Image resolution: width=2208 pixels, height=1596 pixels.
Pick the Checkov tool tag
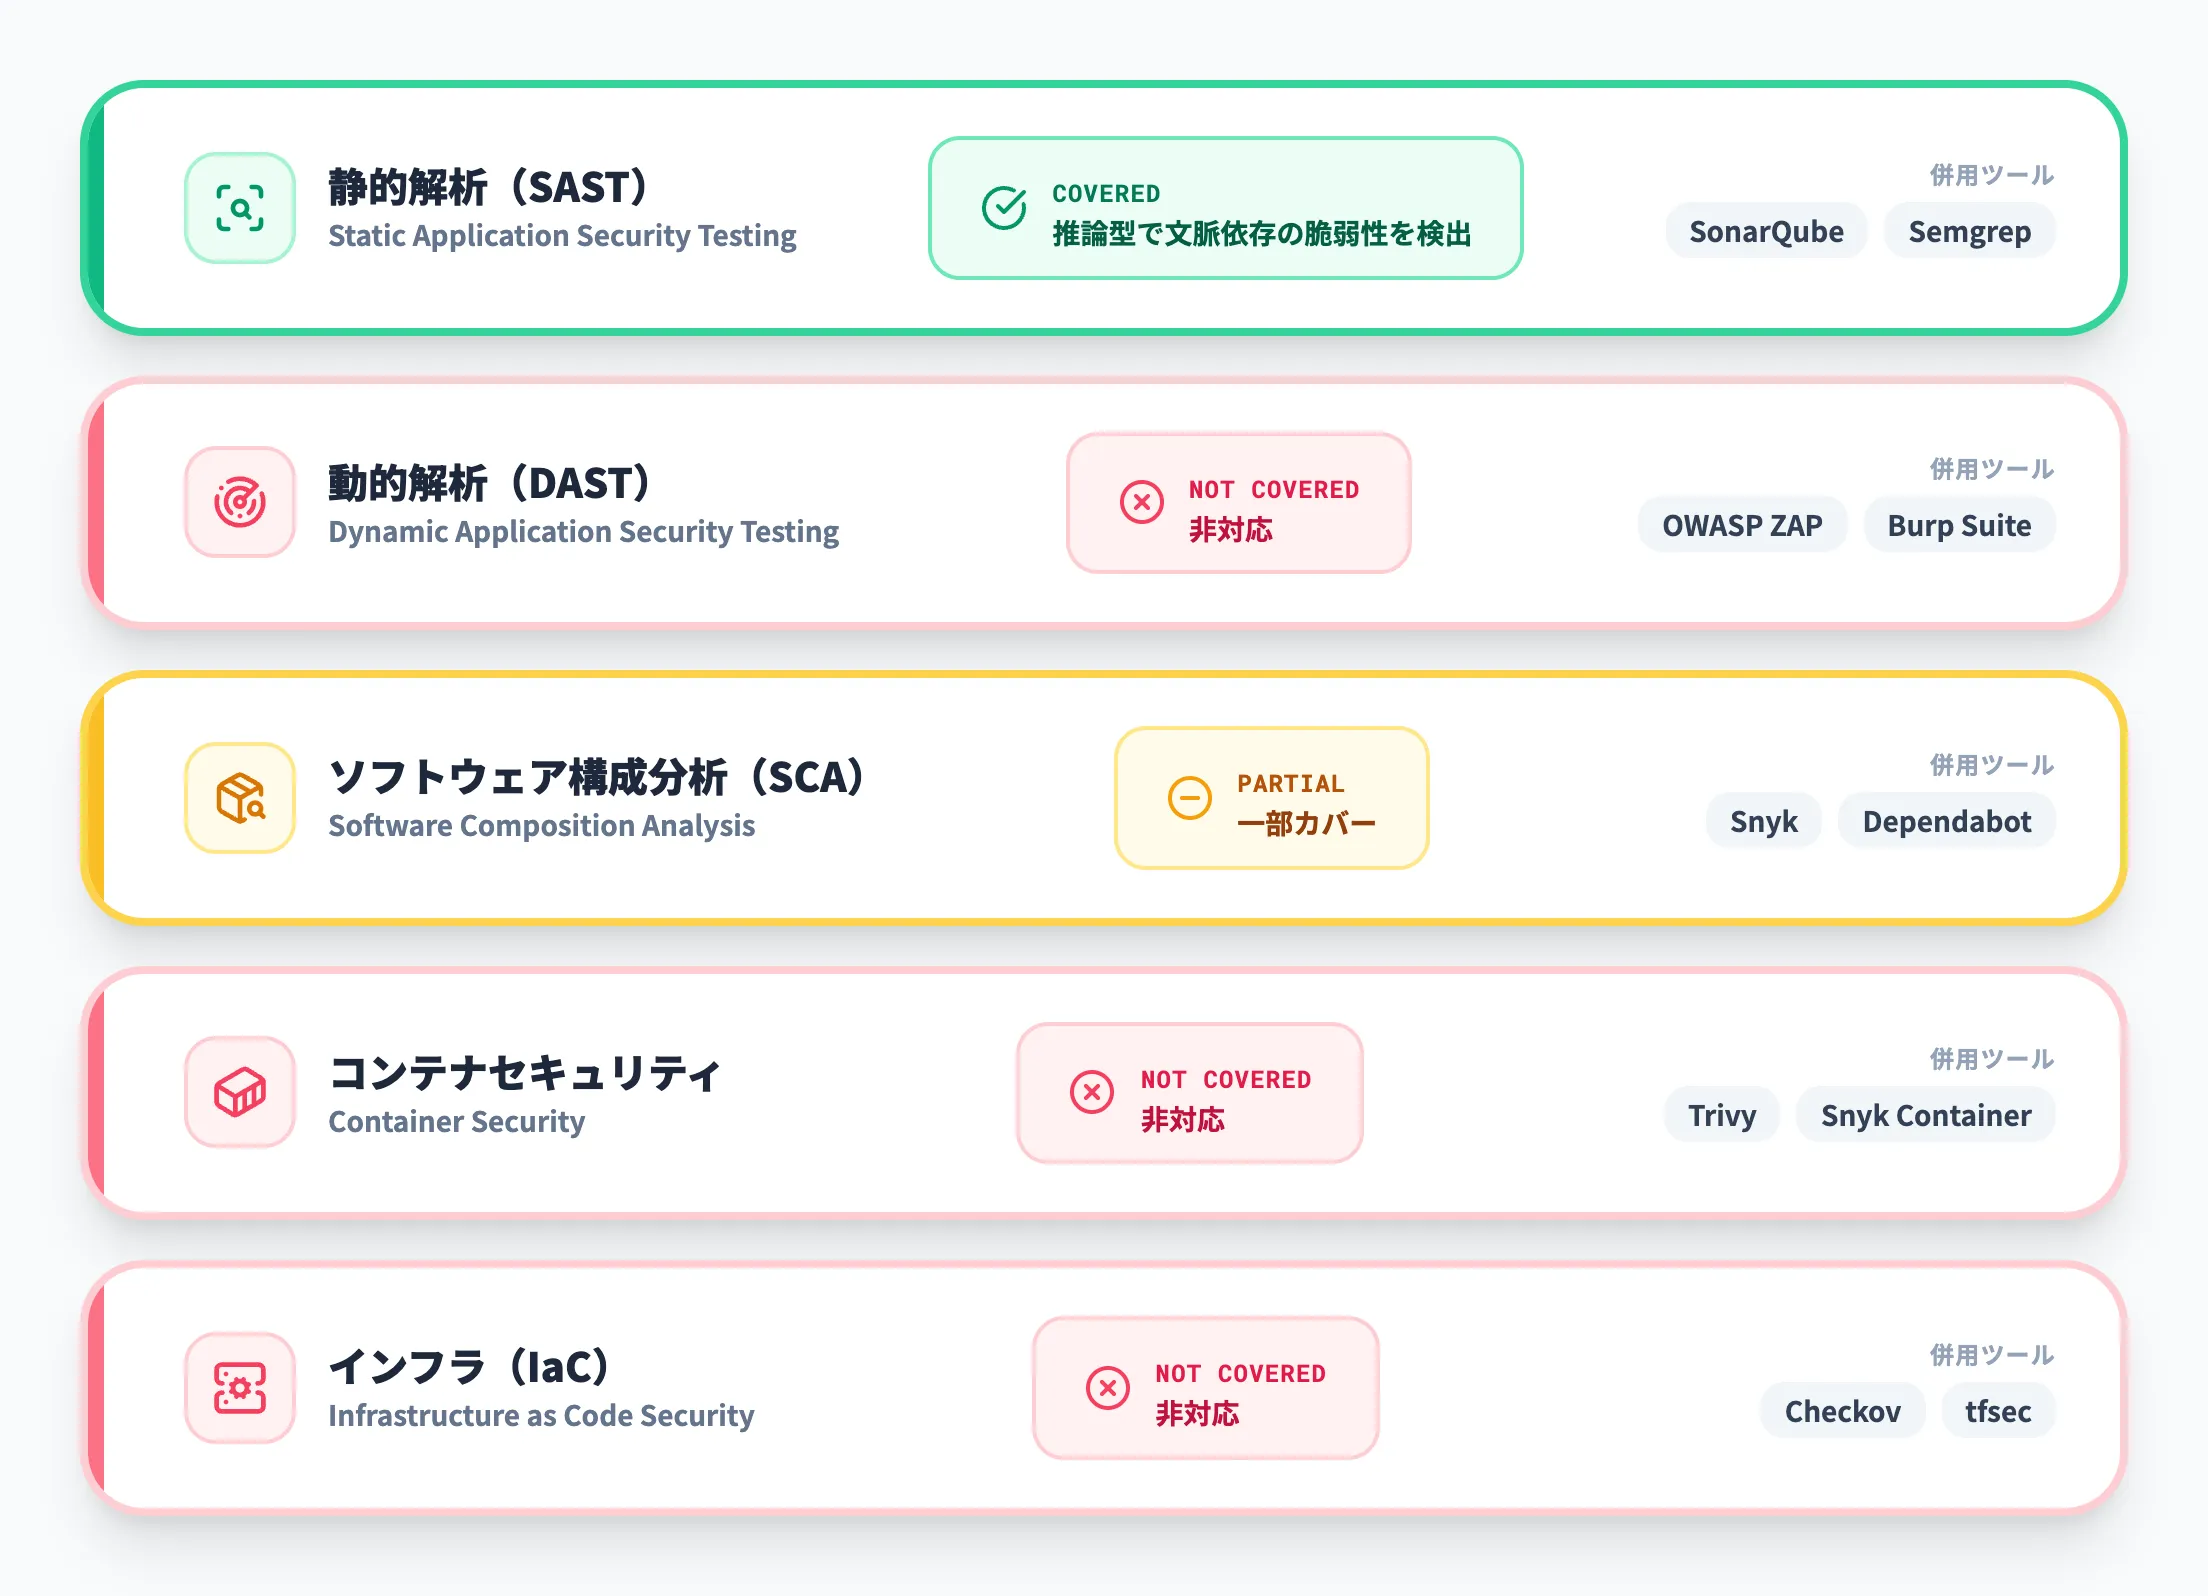1842,1412
